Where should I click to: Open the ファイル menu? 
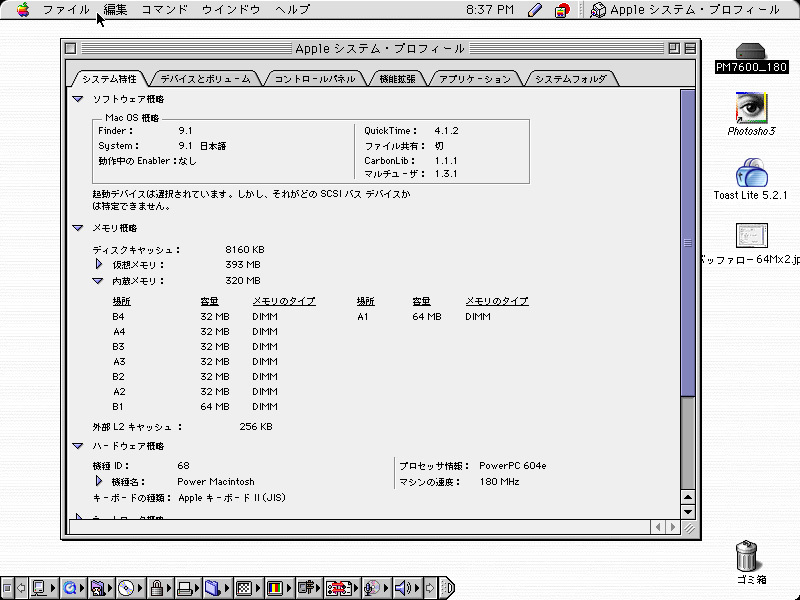[x=66, y=10]
